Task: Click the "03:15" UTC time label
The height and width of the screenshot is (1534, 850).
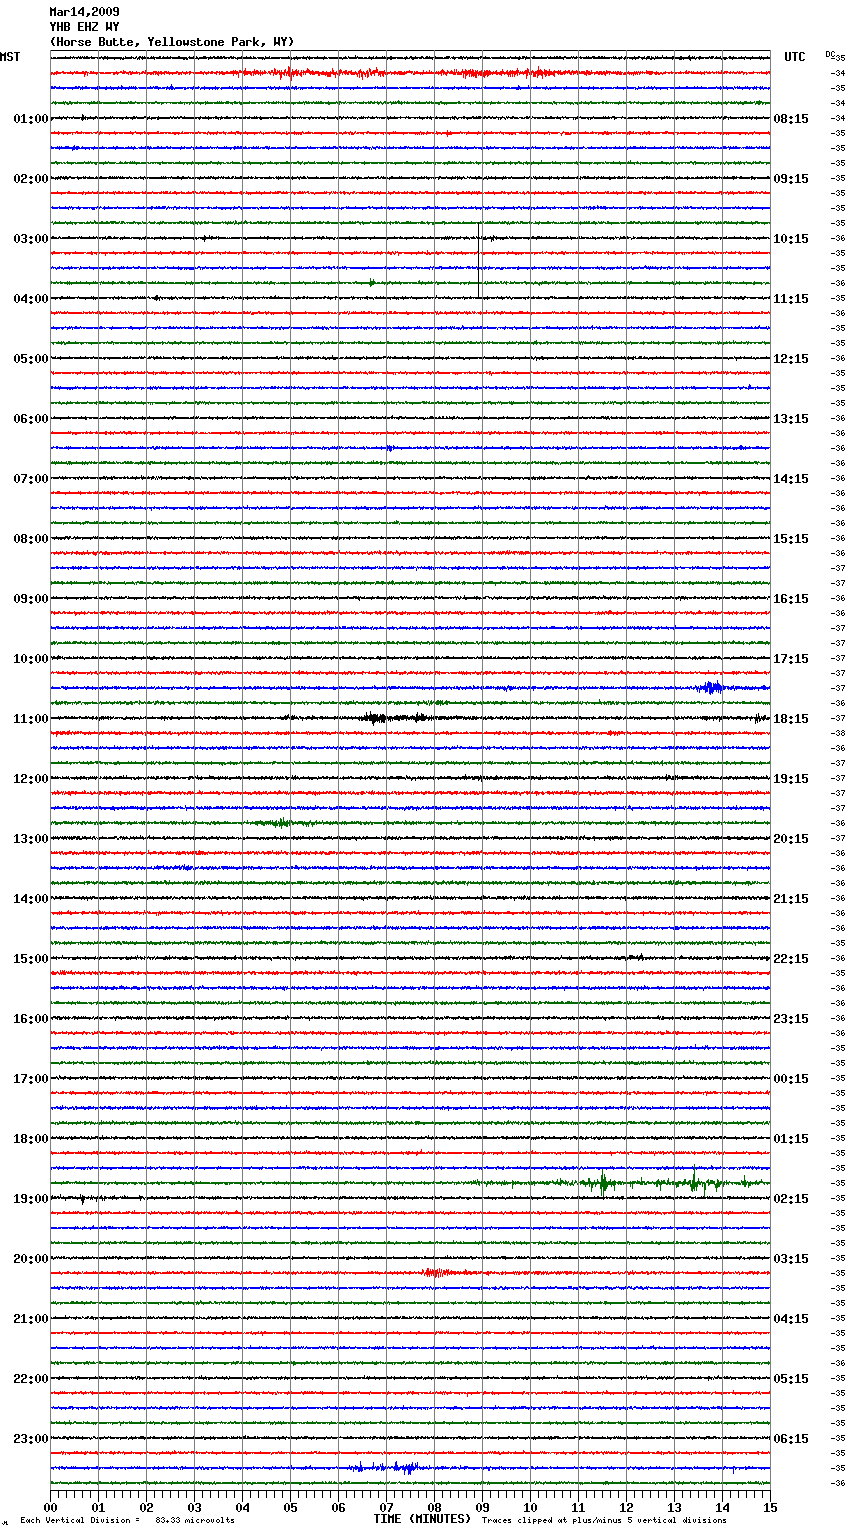Action: pos(791,1259)
